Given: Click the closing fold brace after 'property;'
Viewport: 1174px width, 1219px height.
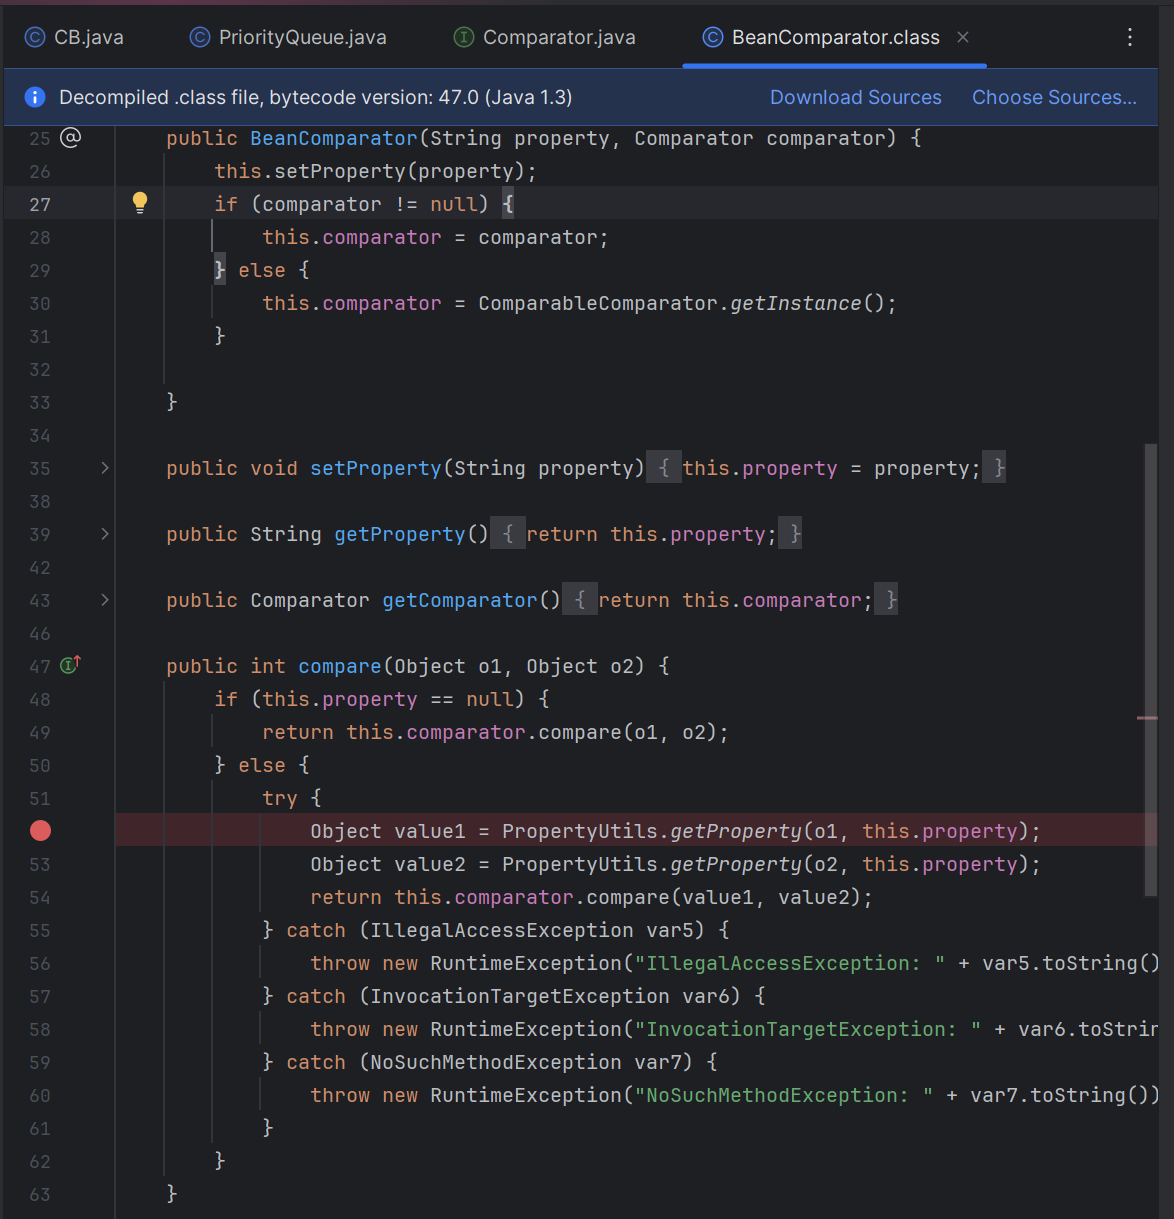Looking at the screenshot, I should pyautogui.click(x=995, y=468).
